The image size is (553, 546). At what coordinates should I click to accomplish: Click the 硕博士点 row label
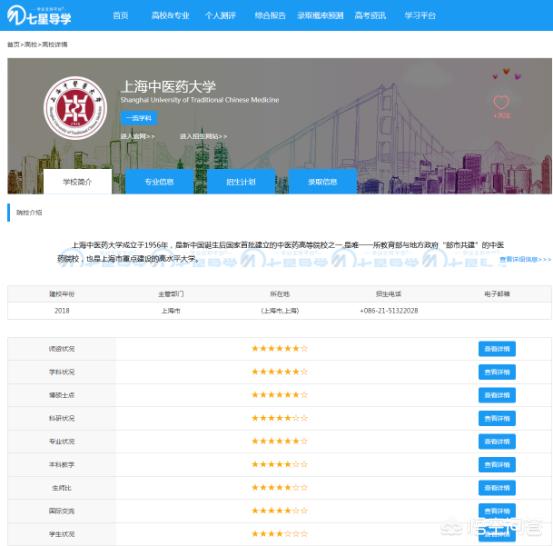pos(62,395)
